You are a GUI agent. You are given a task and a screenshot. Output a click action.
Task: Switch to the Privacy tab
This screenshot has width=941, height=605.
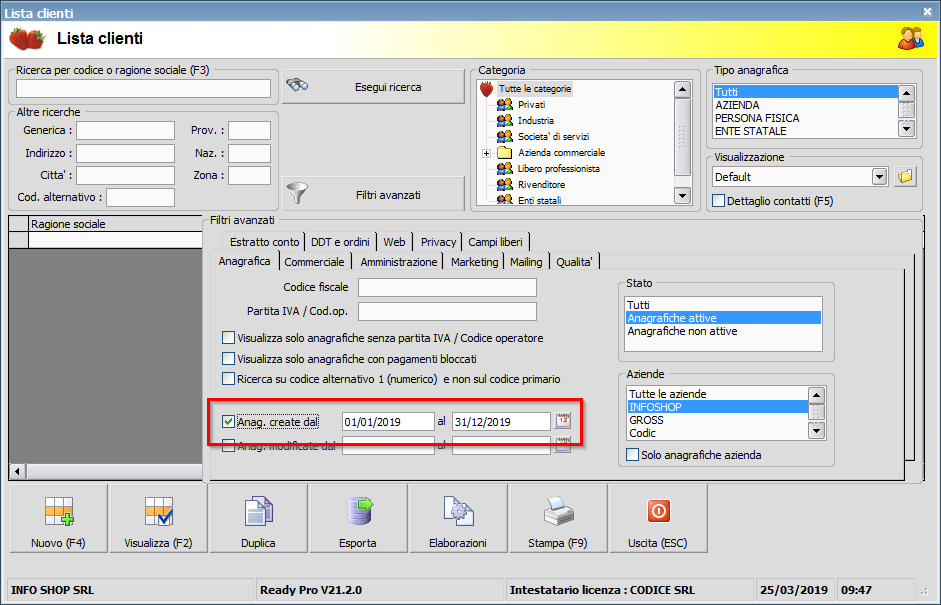438,241
